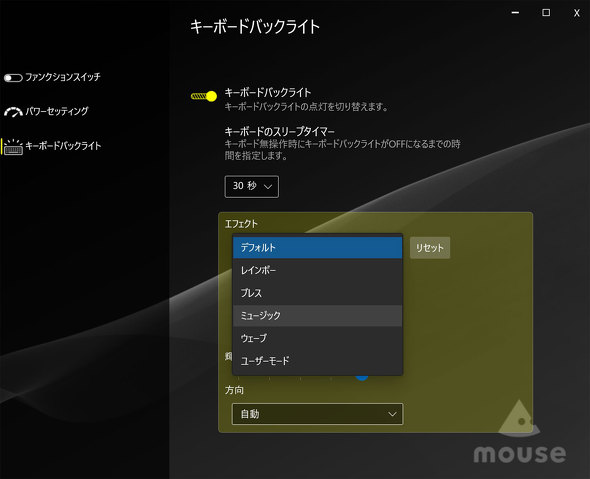This screenshot has width=590, height=479.
Task: Open ファンクションスイッチ sidebar page
Action: 63,77
